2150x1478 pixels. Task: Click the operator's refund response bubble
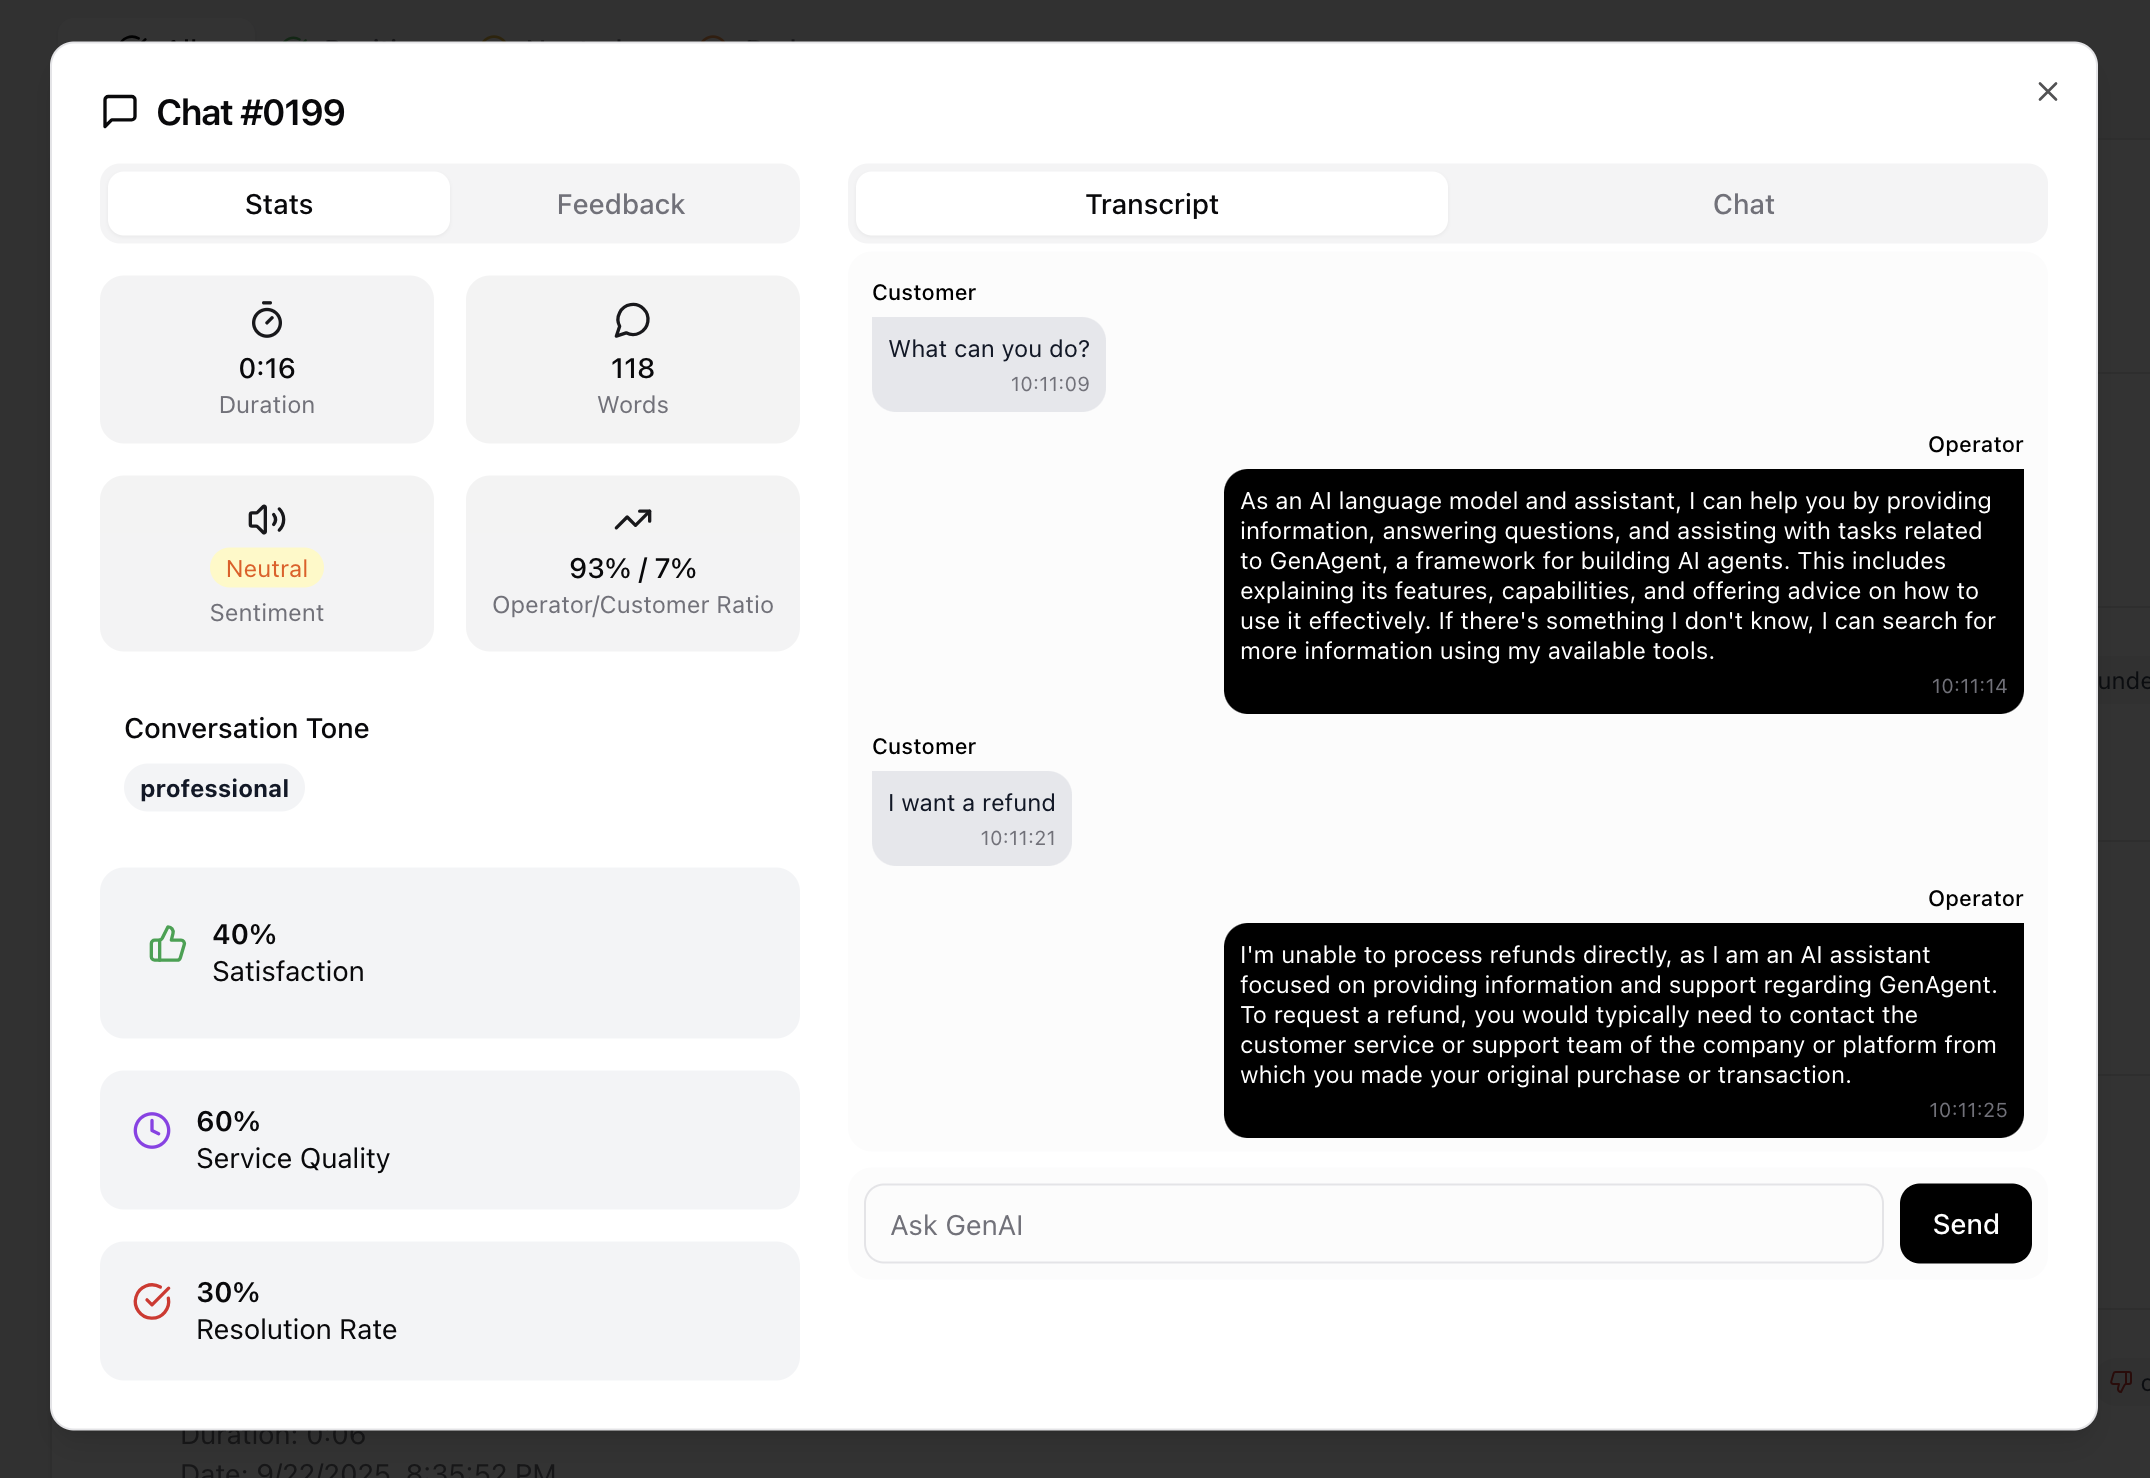(x=1622, y=1029)
